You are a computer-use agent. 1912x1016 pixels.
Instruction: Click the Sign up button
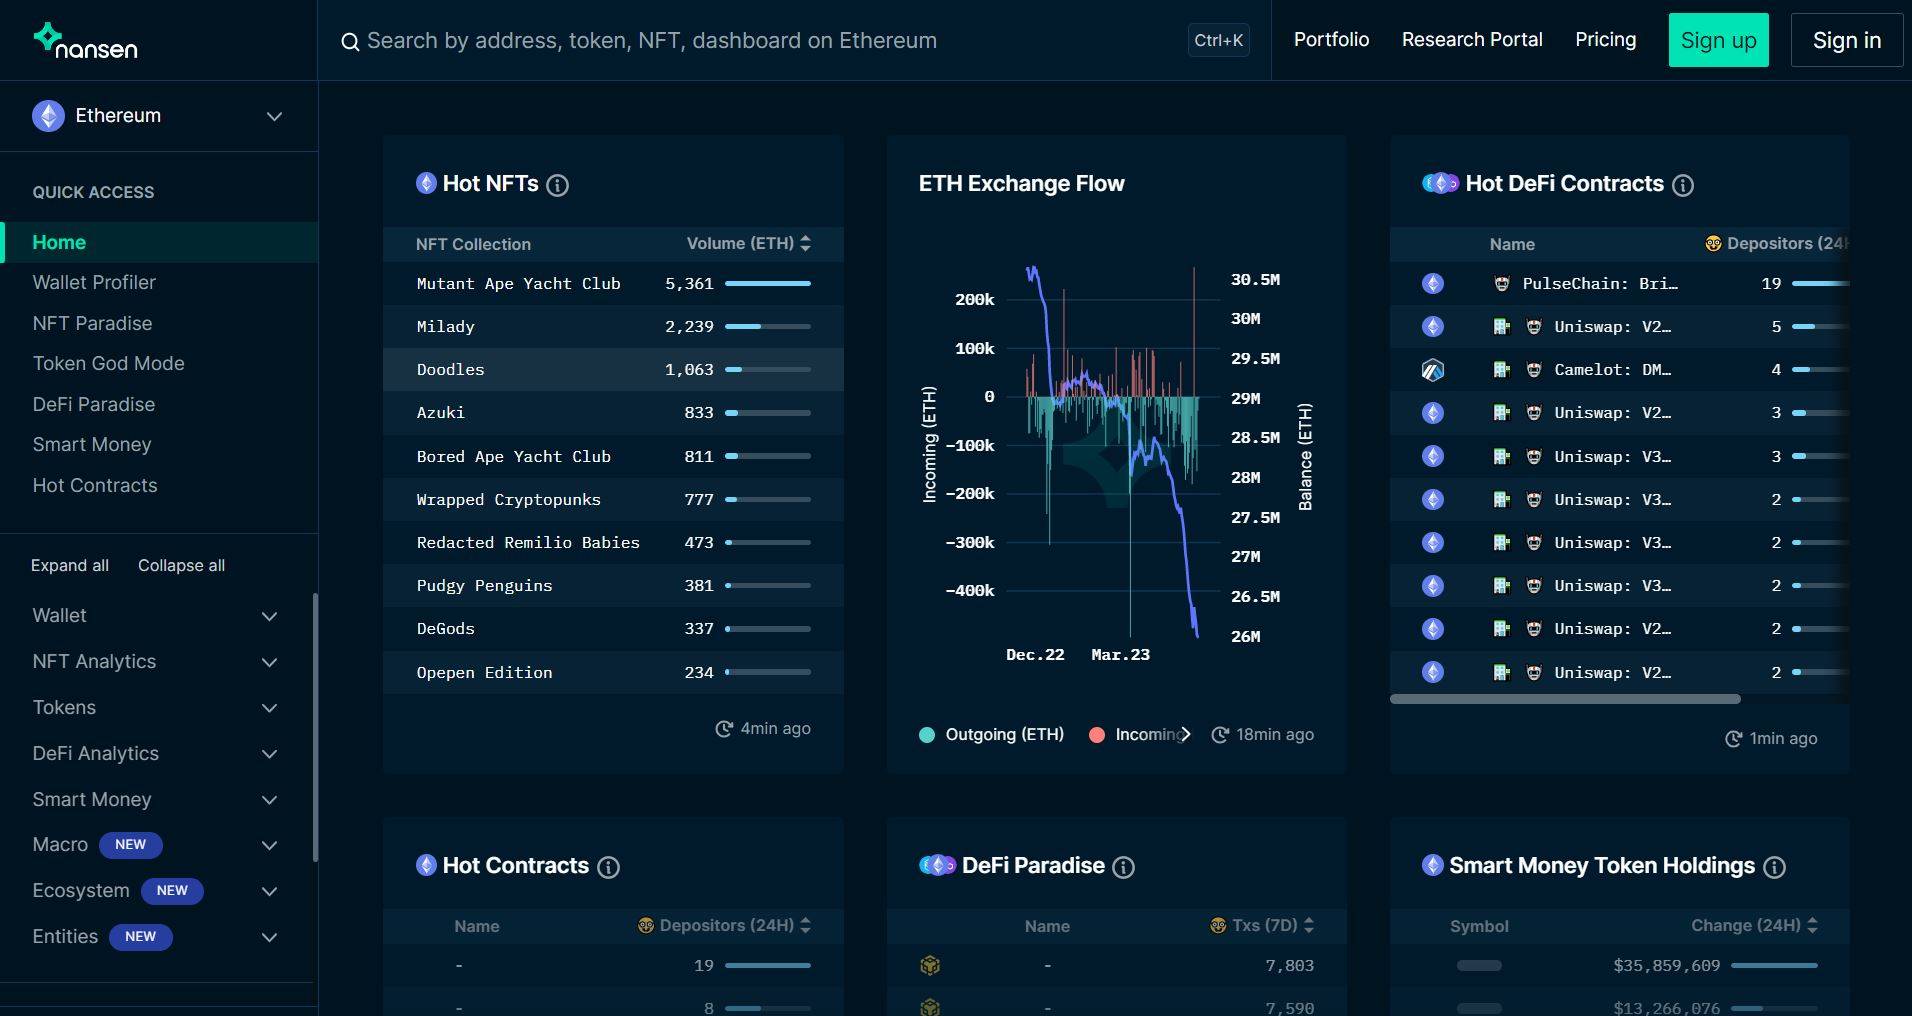point(1718,40)
